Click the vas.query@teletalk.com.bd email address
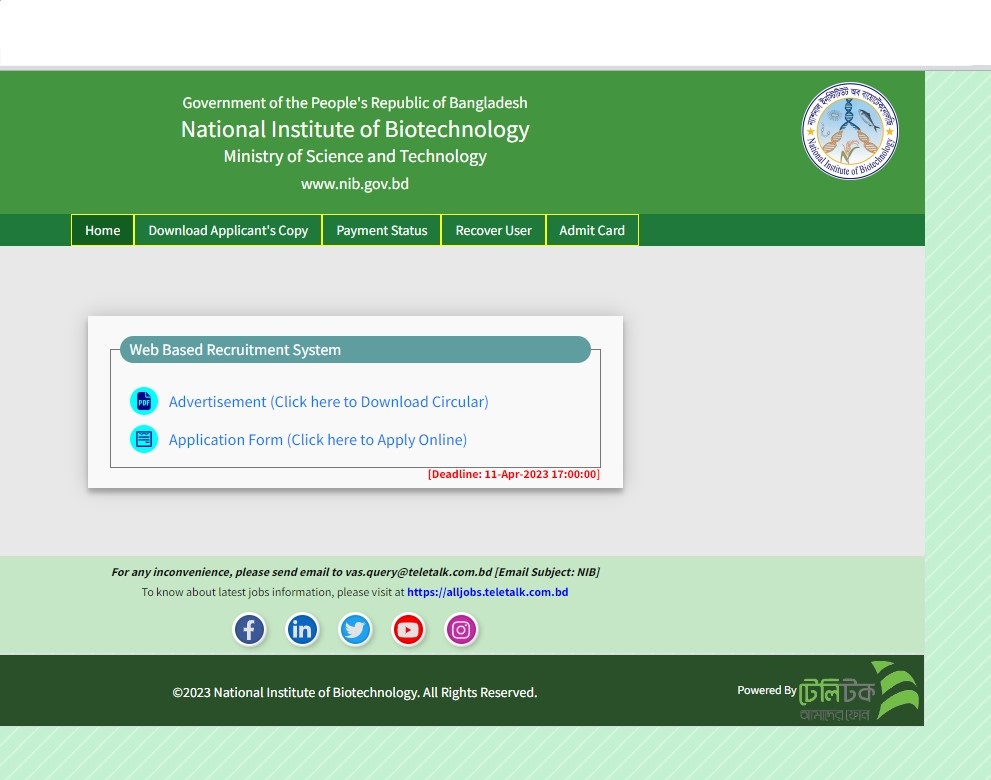This screenshot has width=991, height=780. (x=417, y=572)
